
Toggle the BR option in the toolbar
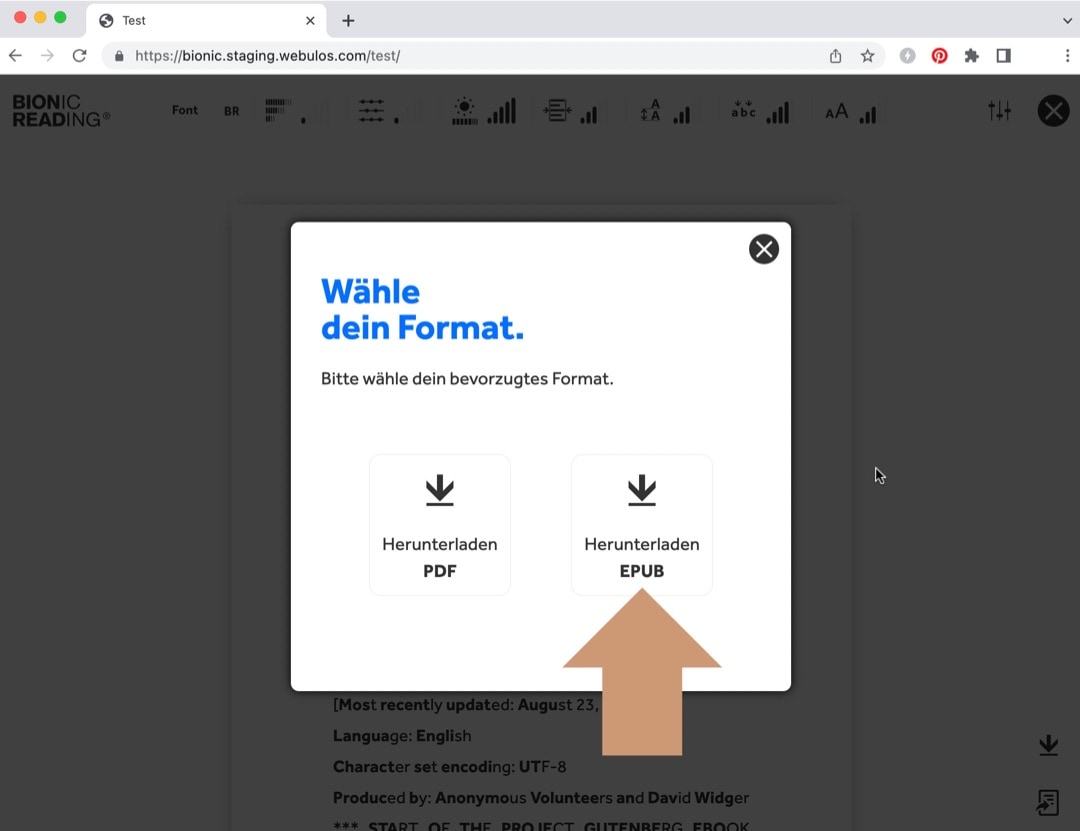[x=231, y=111]
